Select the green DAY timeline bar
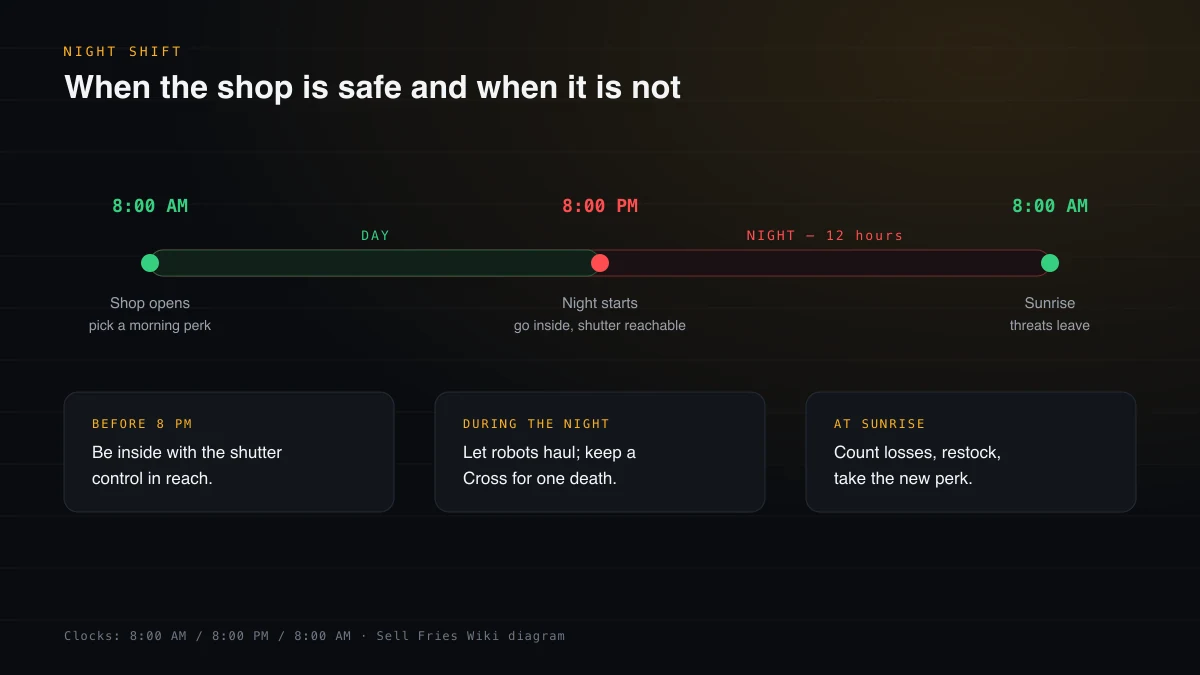This screenshot has height=675, width=1200. point(375,263)
